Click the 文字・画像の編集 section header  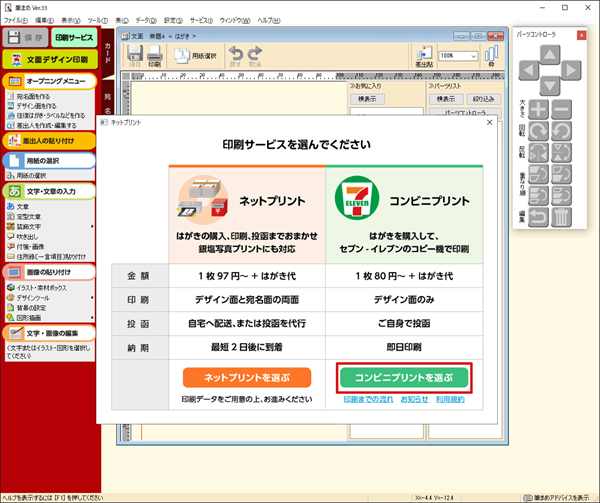click(50, 333)
